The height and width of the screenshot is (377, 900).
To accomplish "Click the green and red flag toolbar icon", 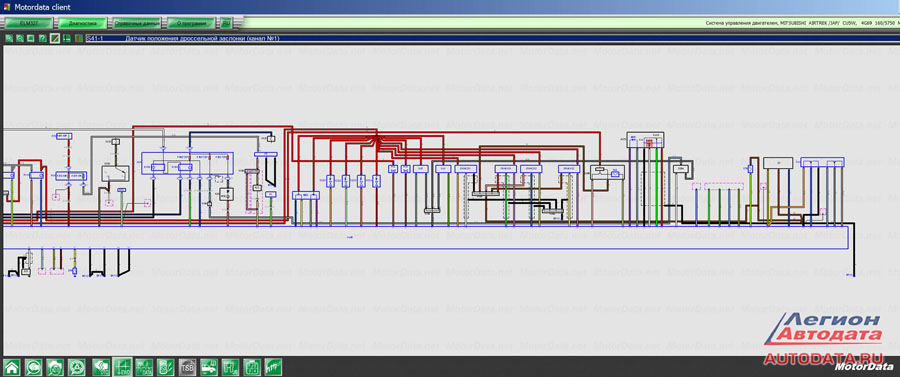I will tap(79, 38).
